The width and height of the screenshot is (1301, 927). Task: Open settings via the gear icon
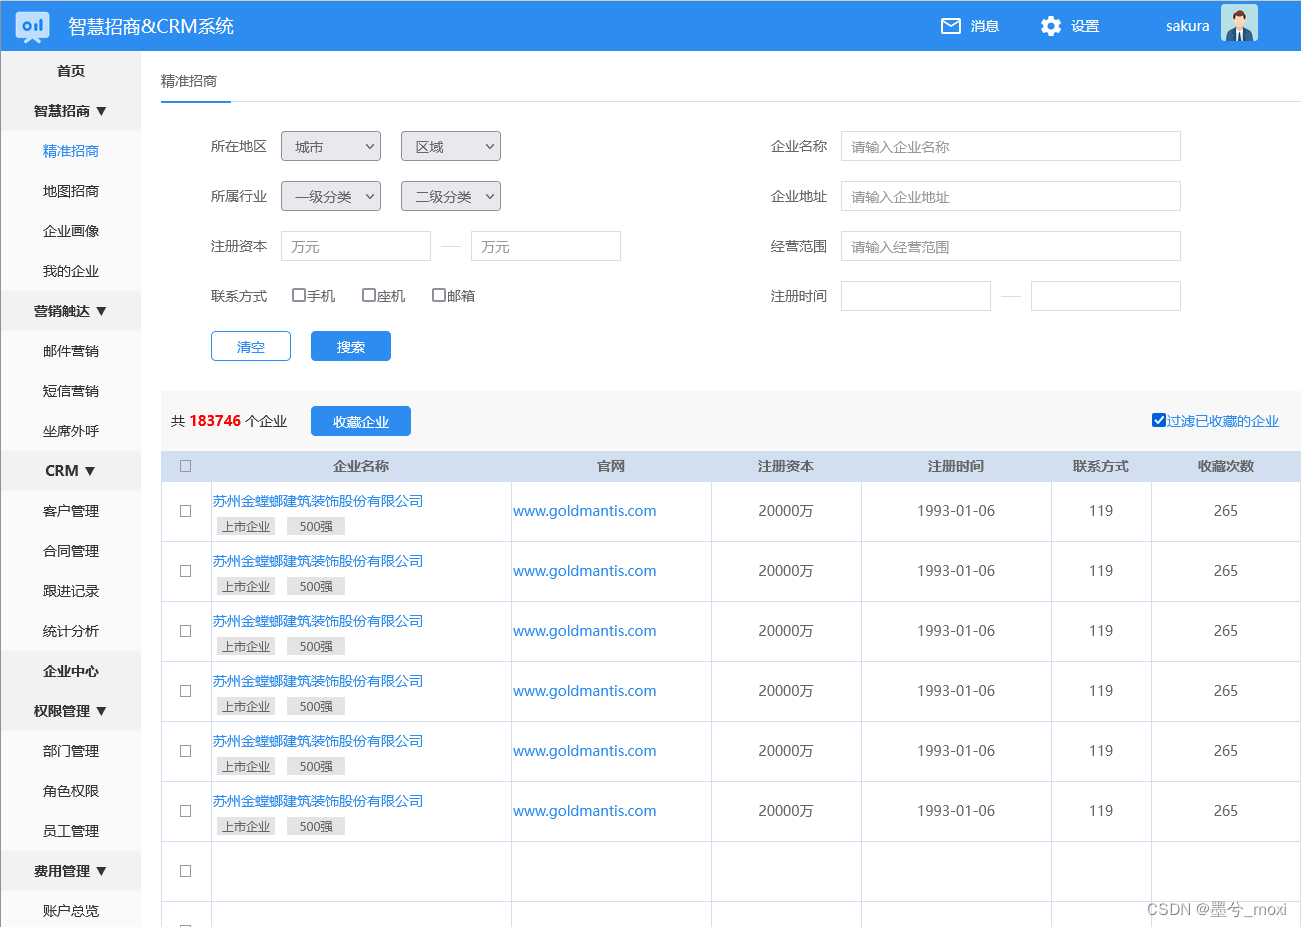pyautogui.click(x=1050, y=26)
